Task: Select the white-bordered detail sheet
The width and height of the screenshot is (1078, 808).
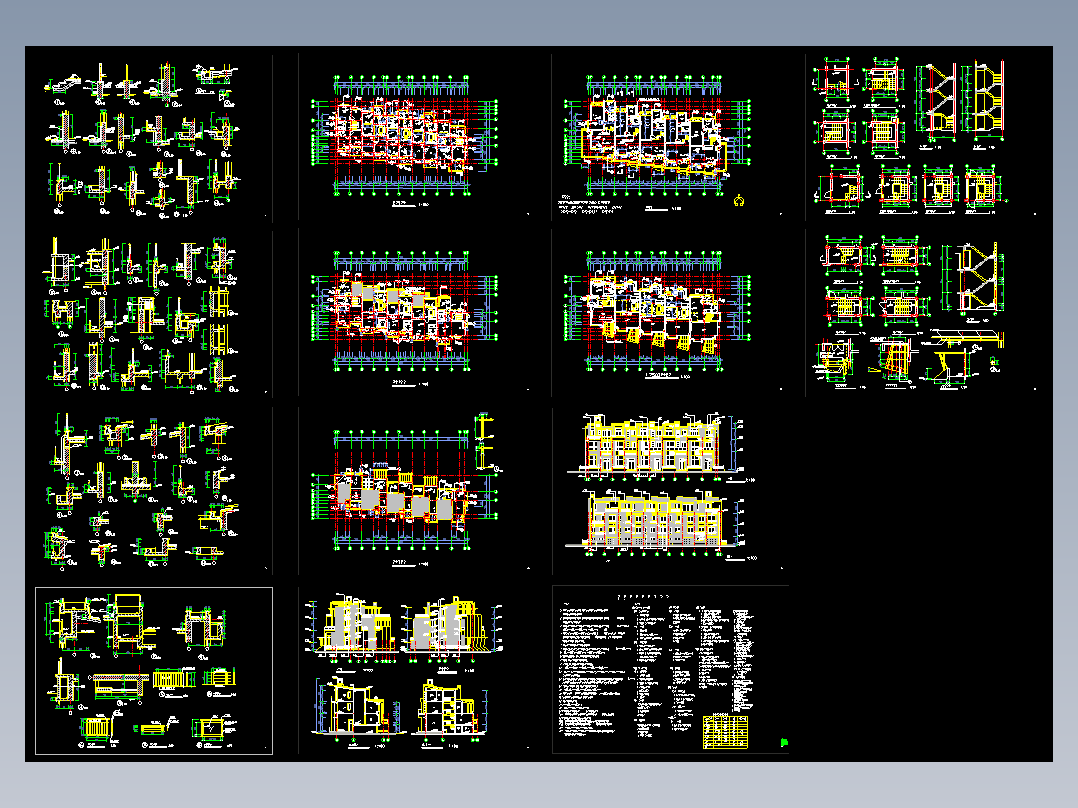Action: [x=154, y=670]
